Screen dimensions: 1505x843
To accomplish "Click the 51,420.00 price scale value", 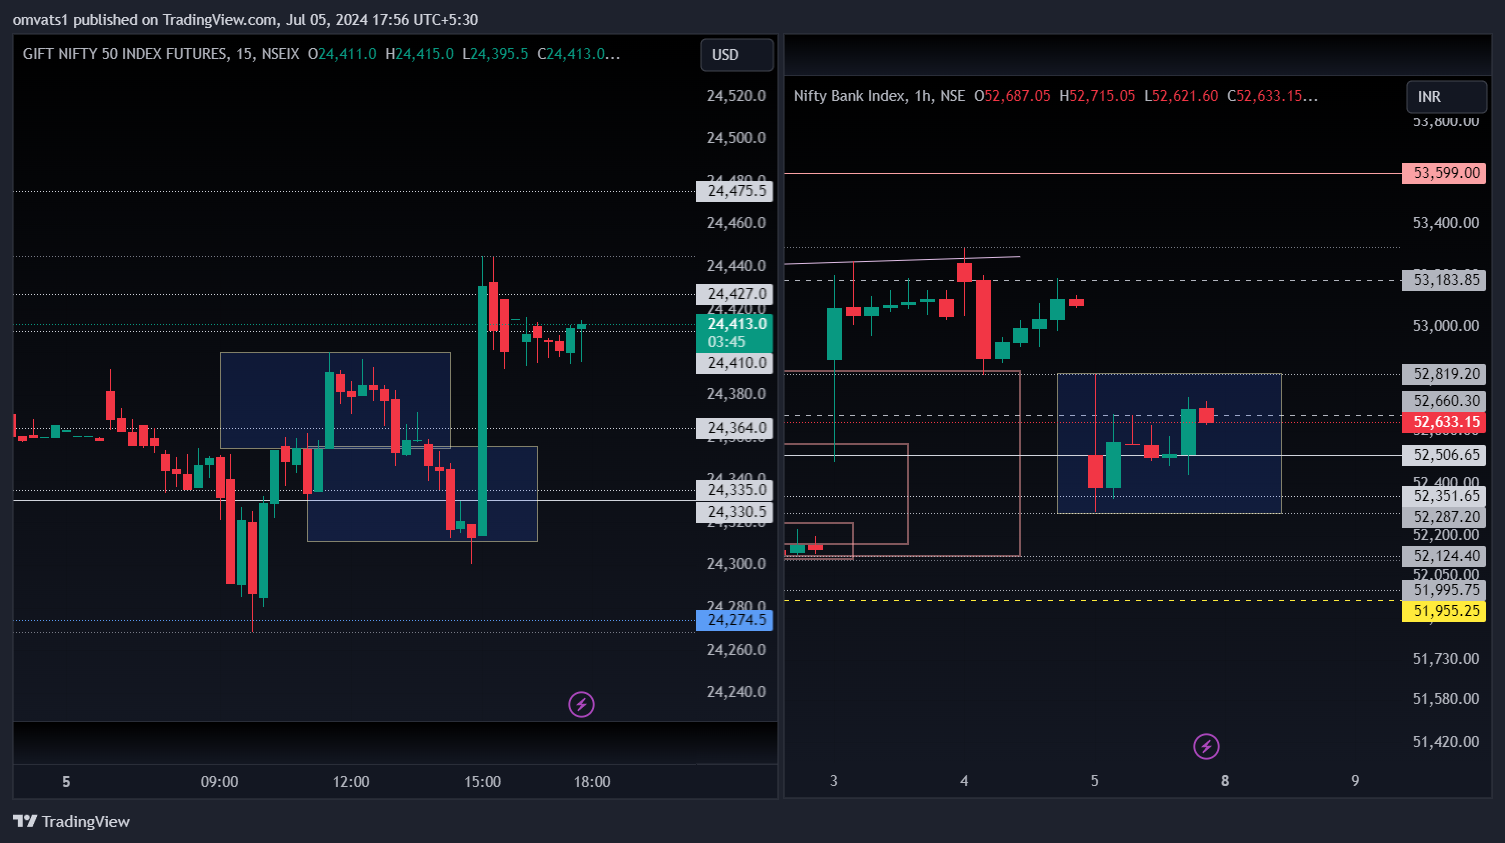I will (x=1446, y=742).
